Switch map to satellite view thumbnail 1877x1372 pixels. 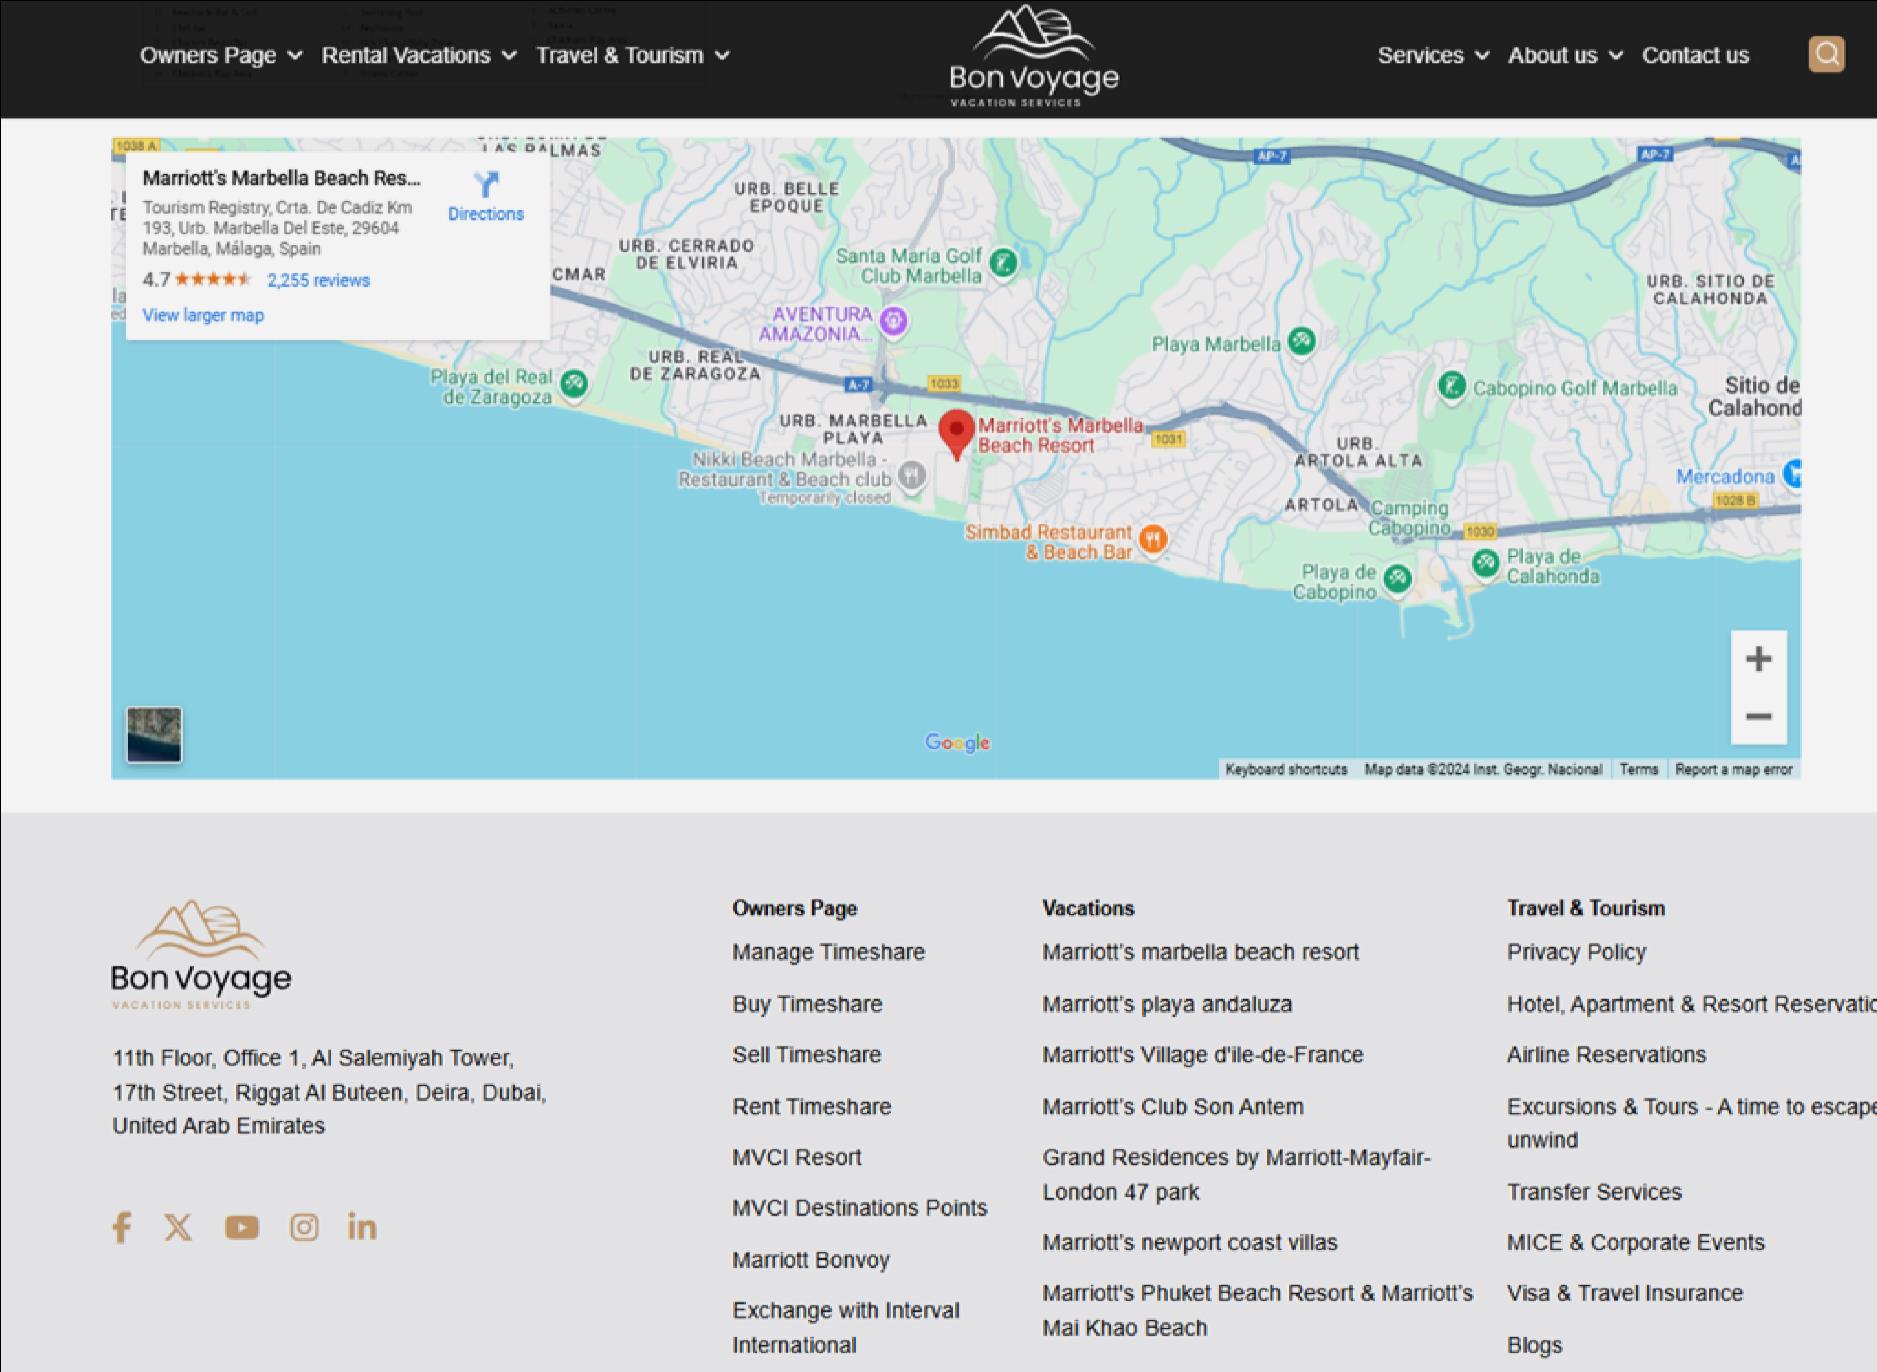coord(154,735)
